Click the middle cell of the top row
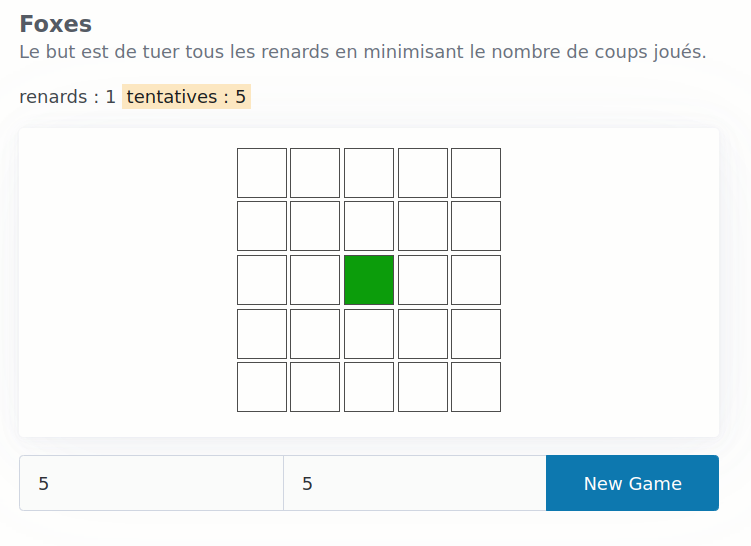 click(x=369, y=173)
